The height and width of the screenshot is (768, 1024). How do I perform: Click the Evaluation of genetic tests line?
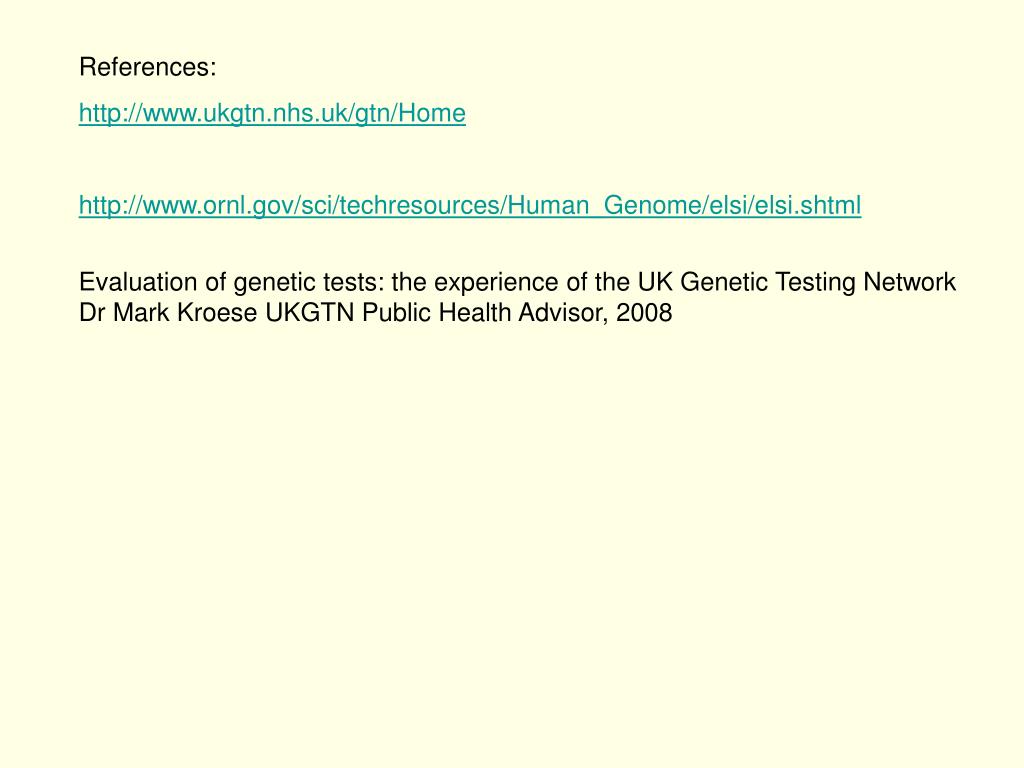517,282
